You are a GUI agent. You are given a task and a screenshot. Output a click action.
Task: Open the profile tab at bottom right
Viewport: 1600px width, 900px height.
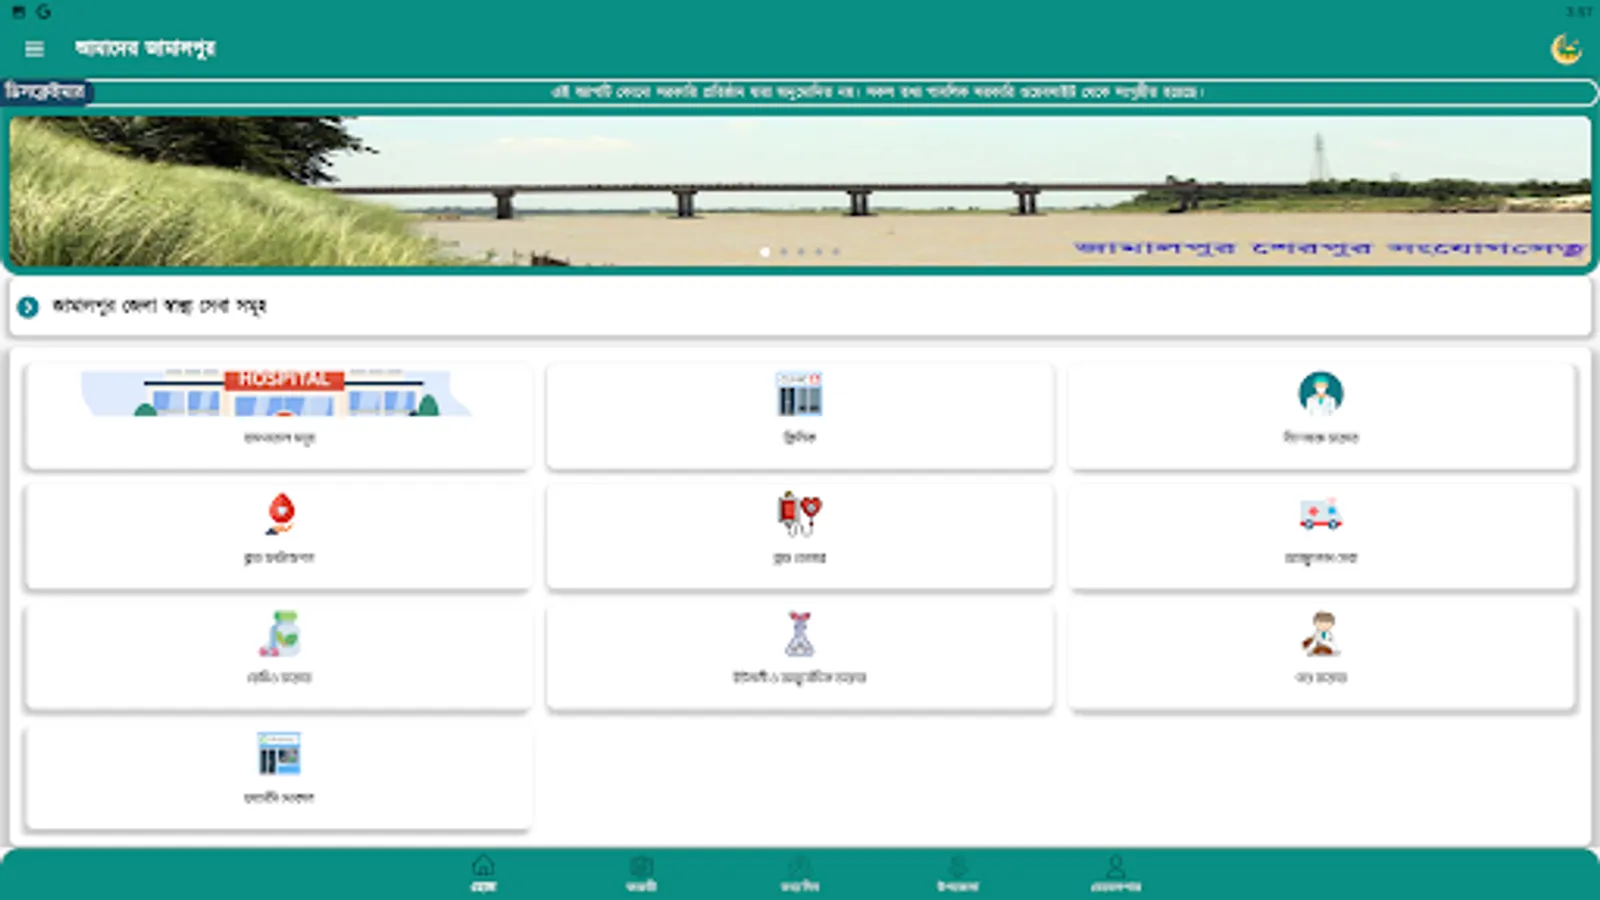1117,872
